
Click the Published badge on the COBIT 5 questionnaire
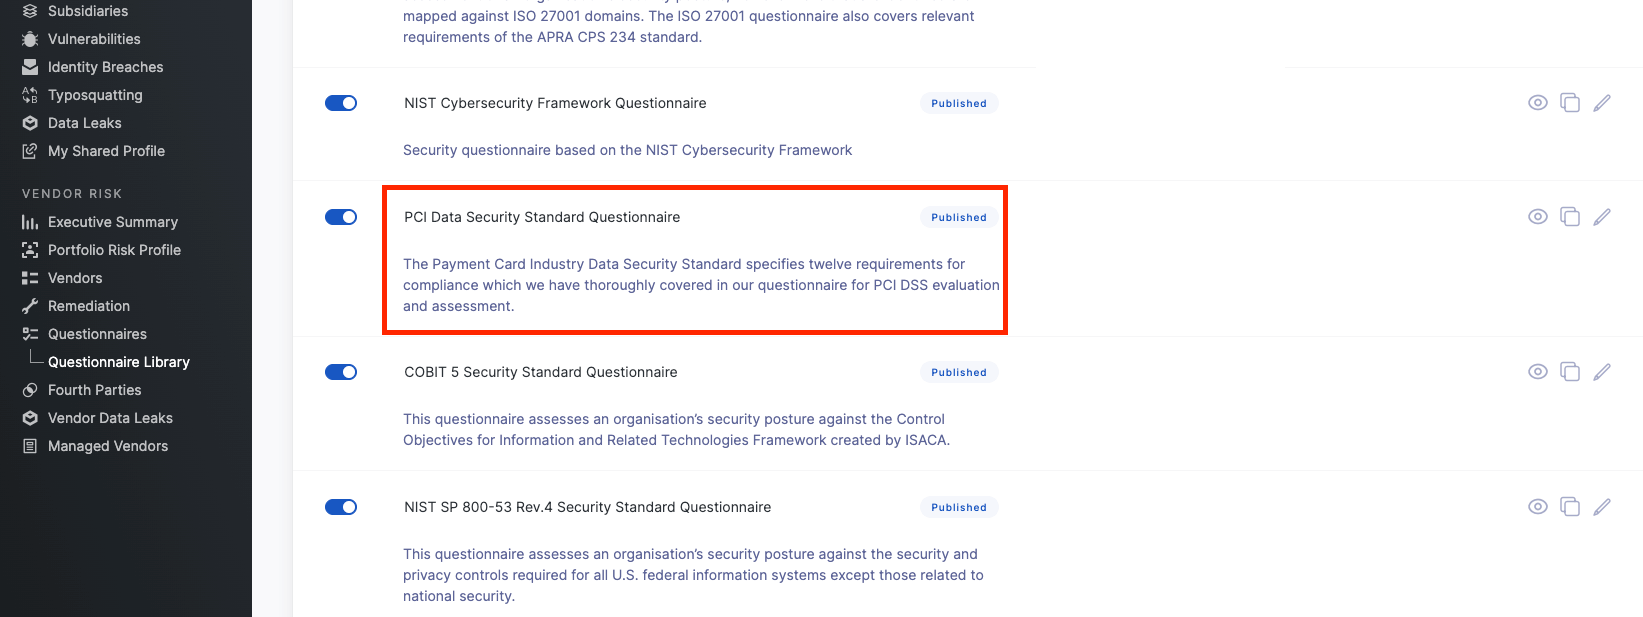pos(959,372)
